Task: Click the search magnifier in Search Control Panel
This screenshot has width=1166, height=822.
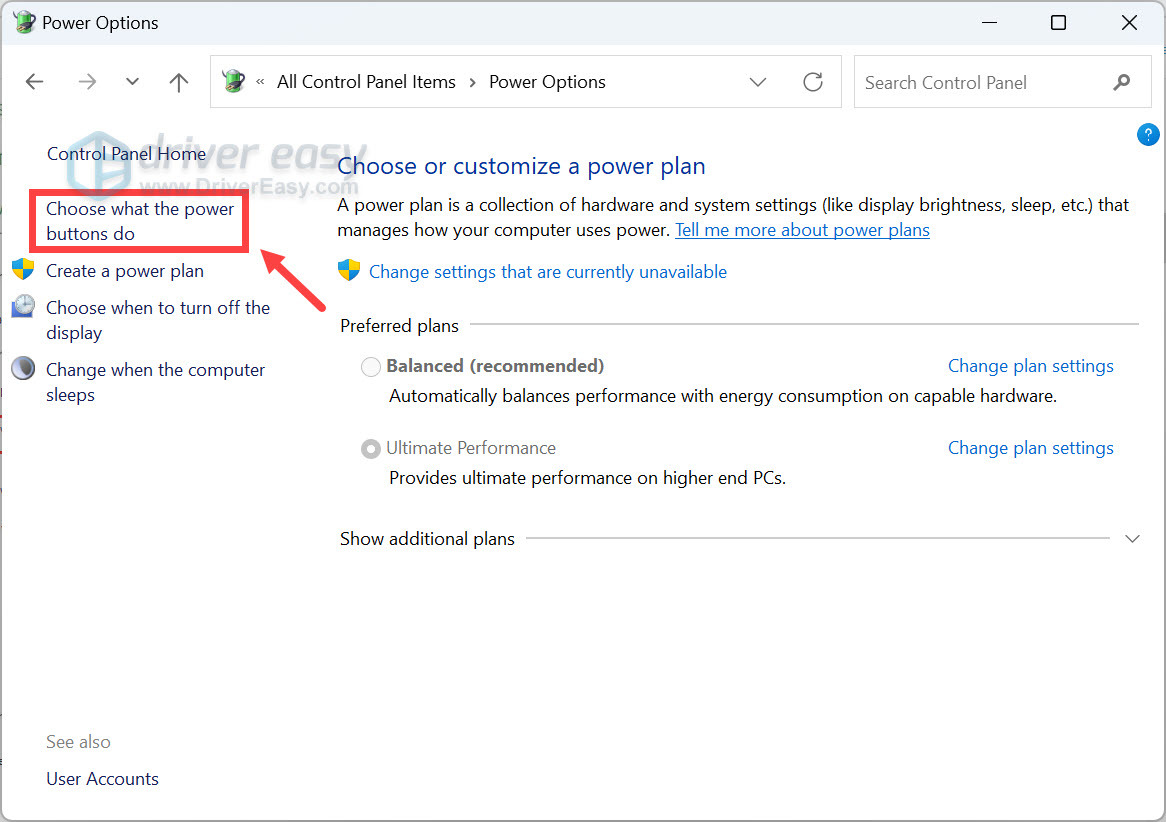Action: pyautogui.click(x=1122, y=82)
